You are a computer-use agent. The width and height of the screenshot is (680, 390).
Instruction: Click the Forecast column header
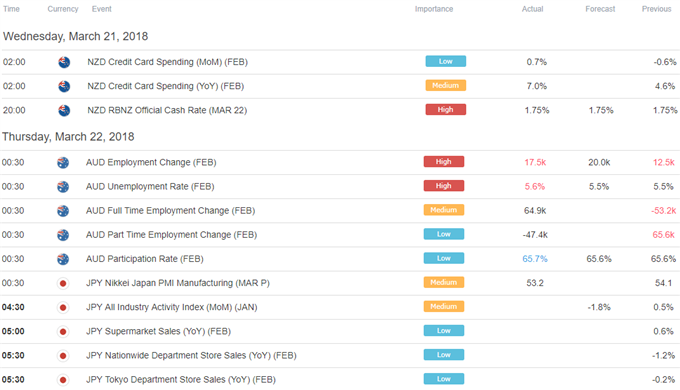600,9
